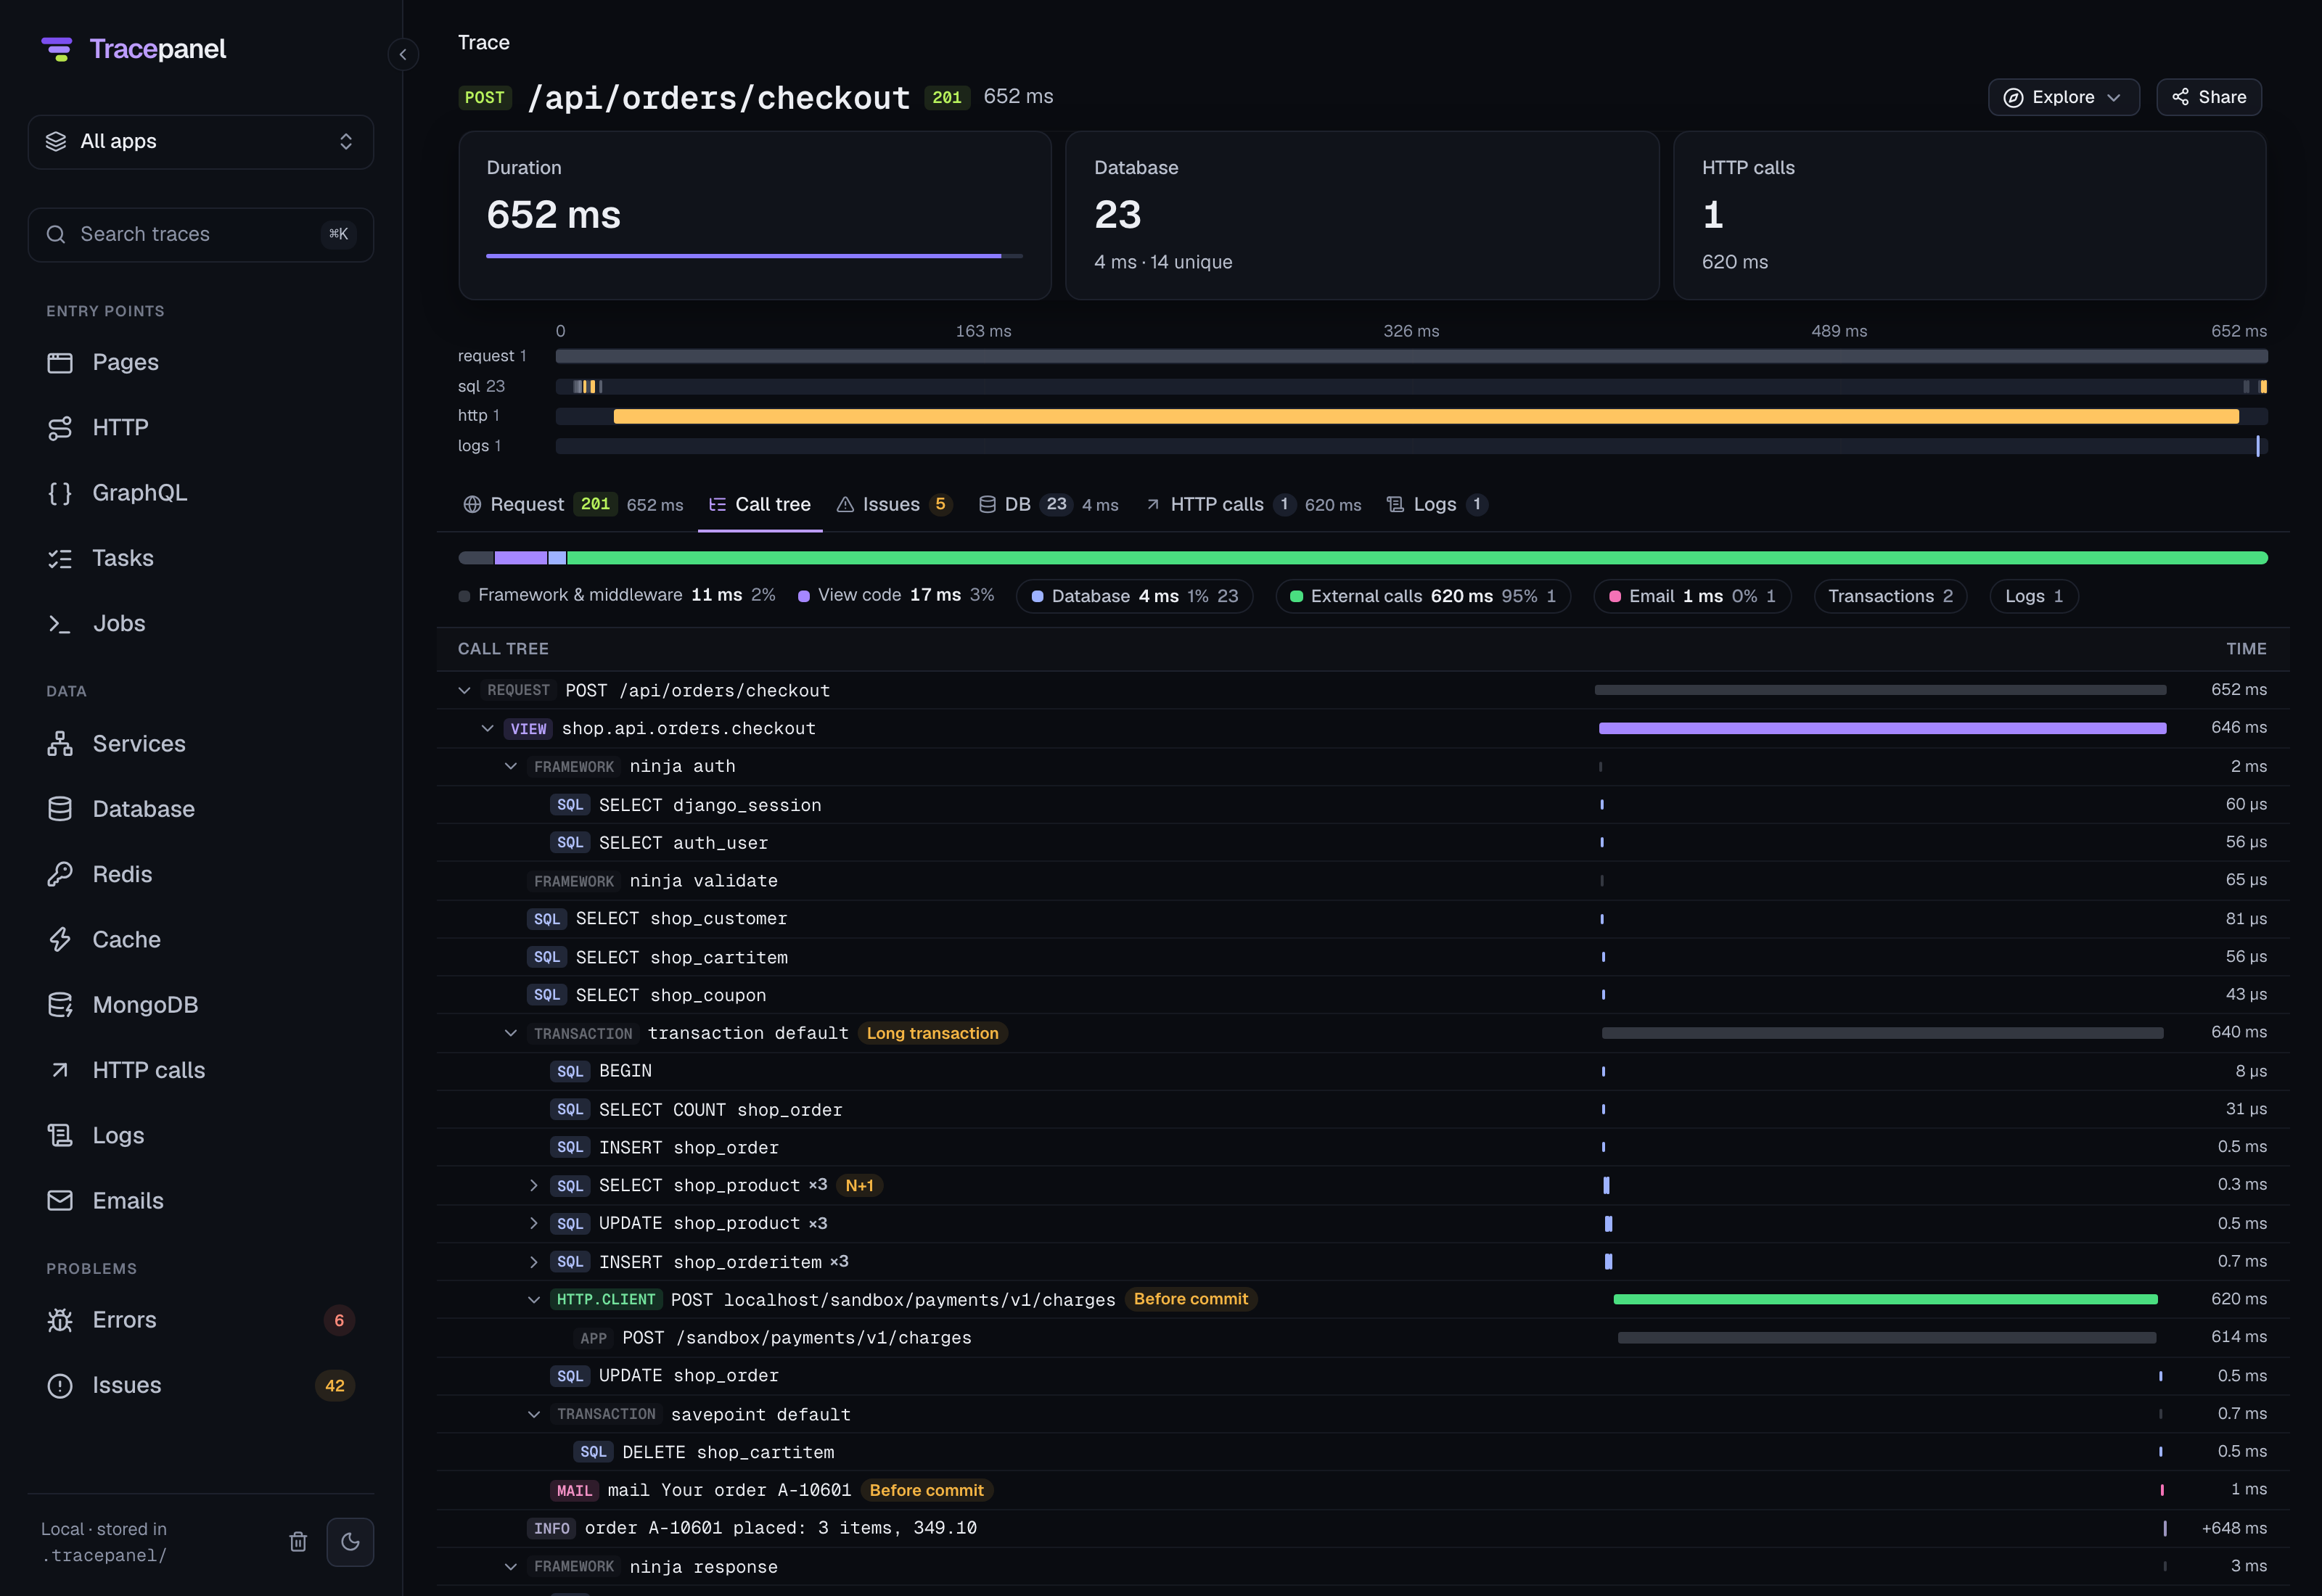
Task: Select the Call tree tab
Action: tap(760, 504)
